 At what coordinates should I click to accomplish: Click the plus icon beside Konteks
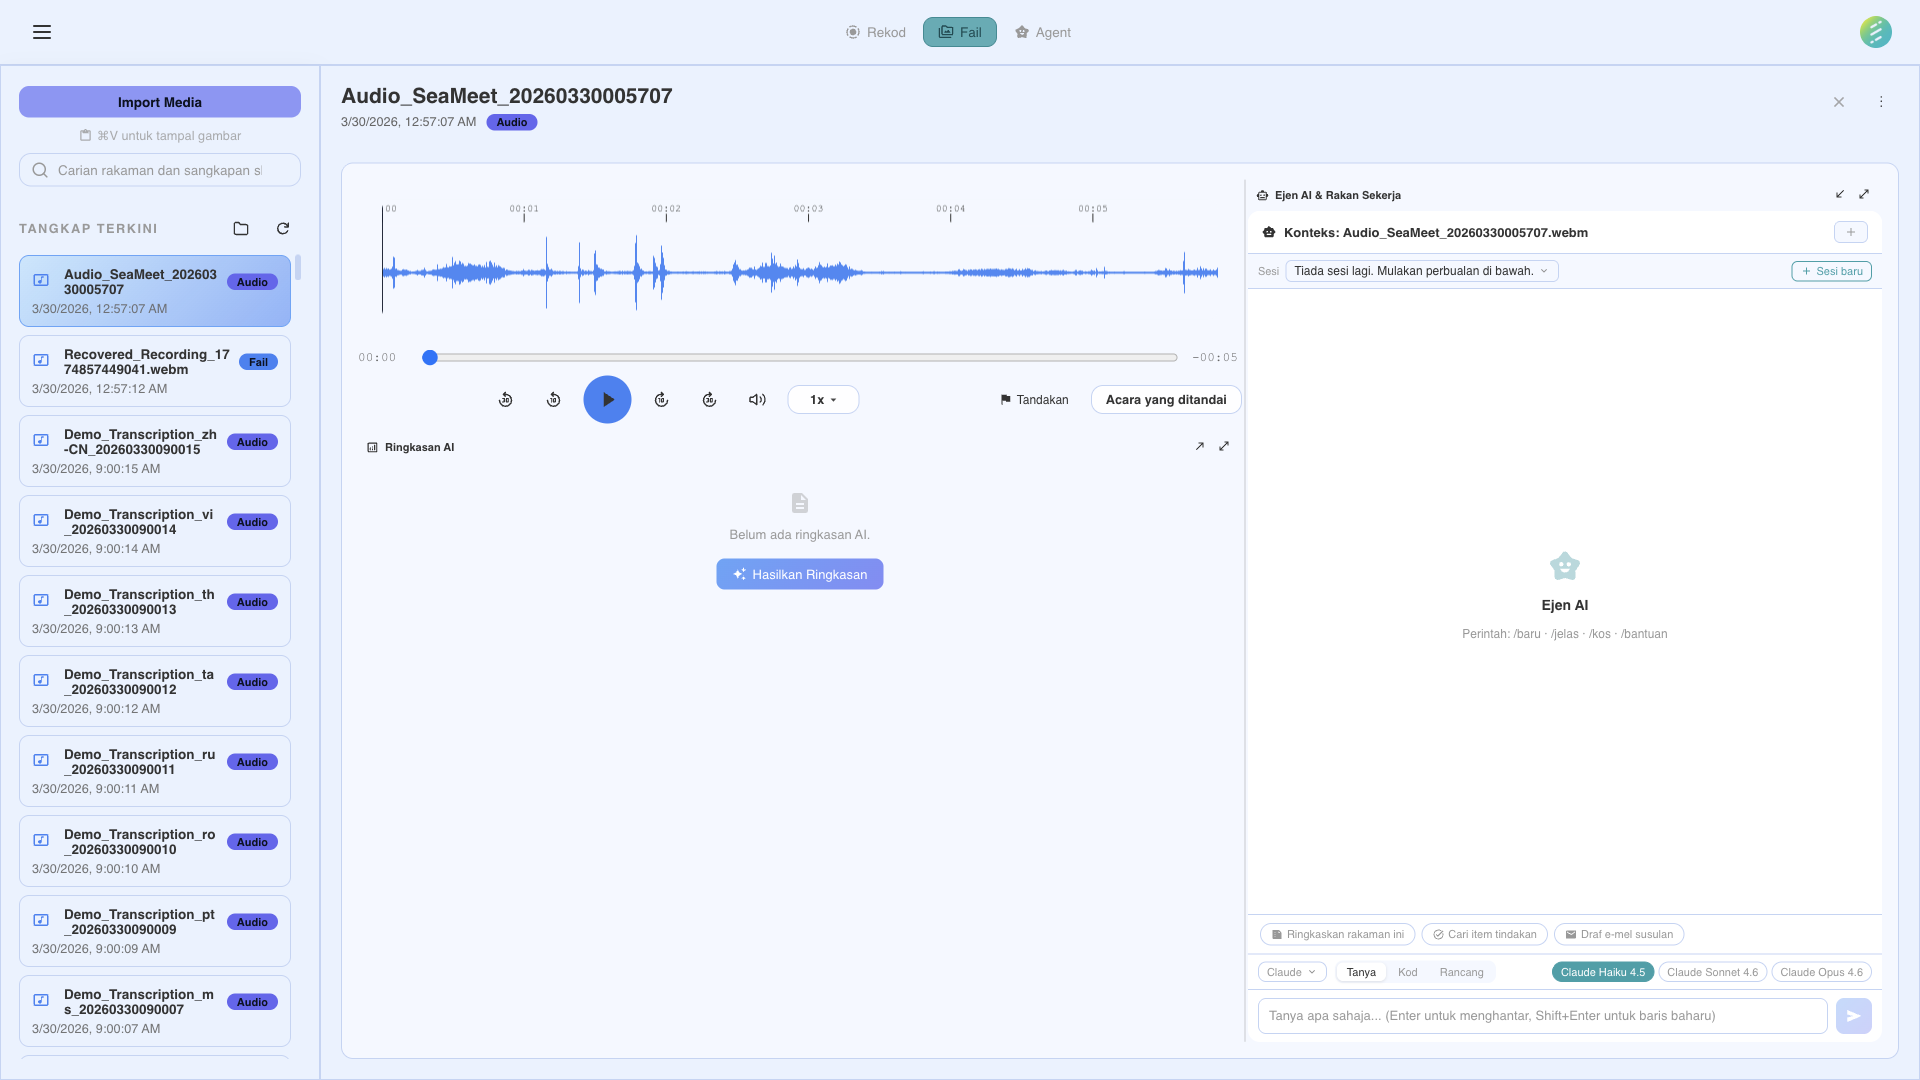click(1850, 233)
